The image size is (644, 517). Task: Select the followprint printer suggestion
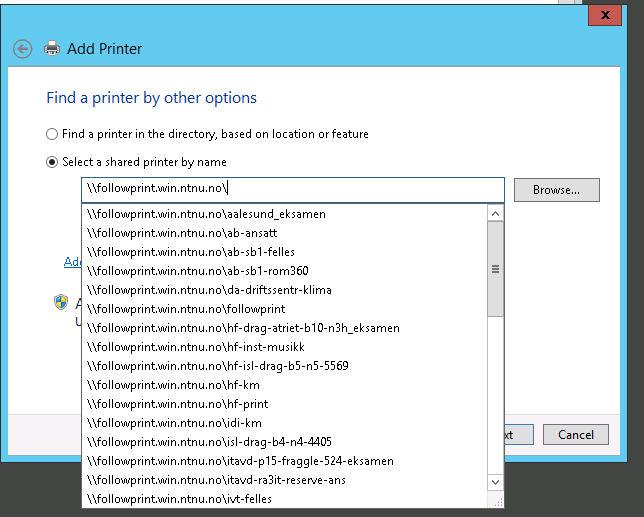click(284, 309)
